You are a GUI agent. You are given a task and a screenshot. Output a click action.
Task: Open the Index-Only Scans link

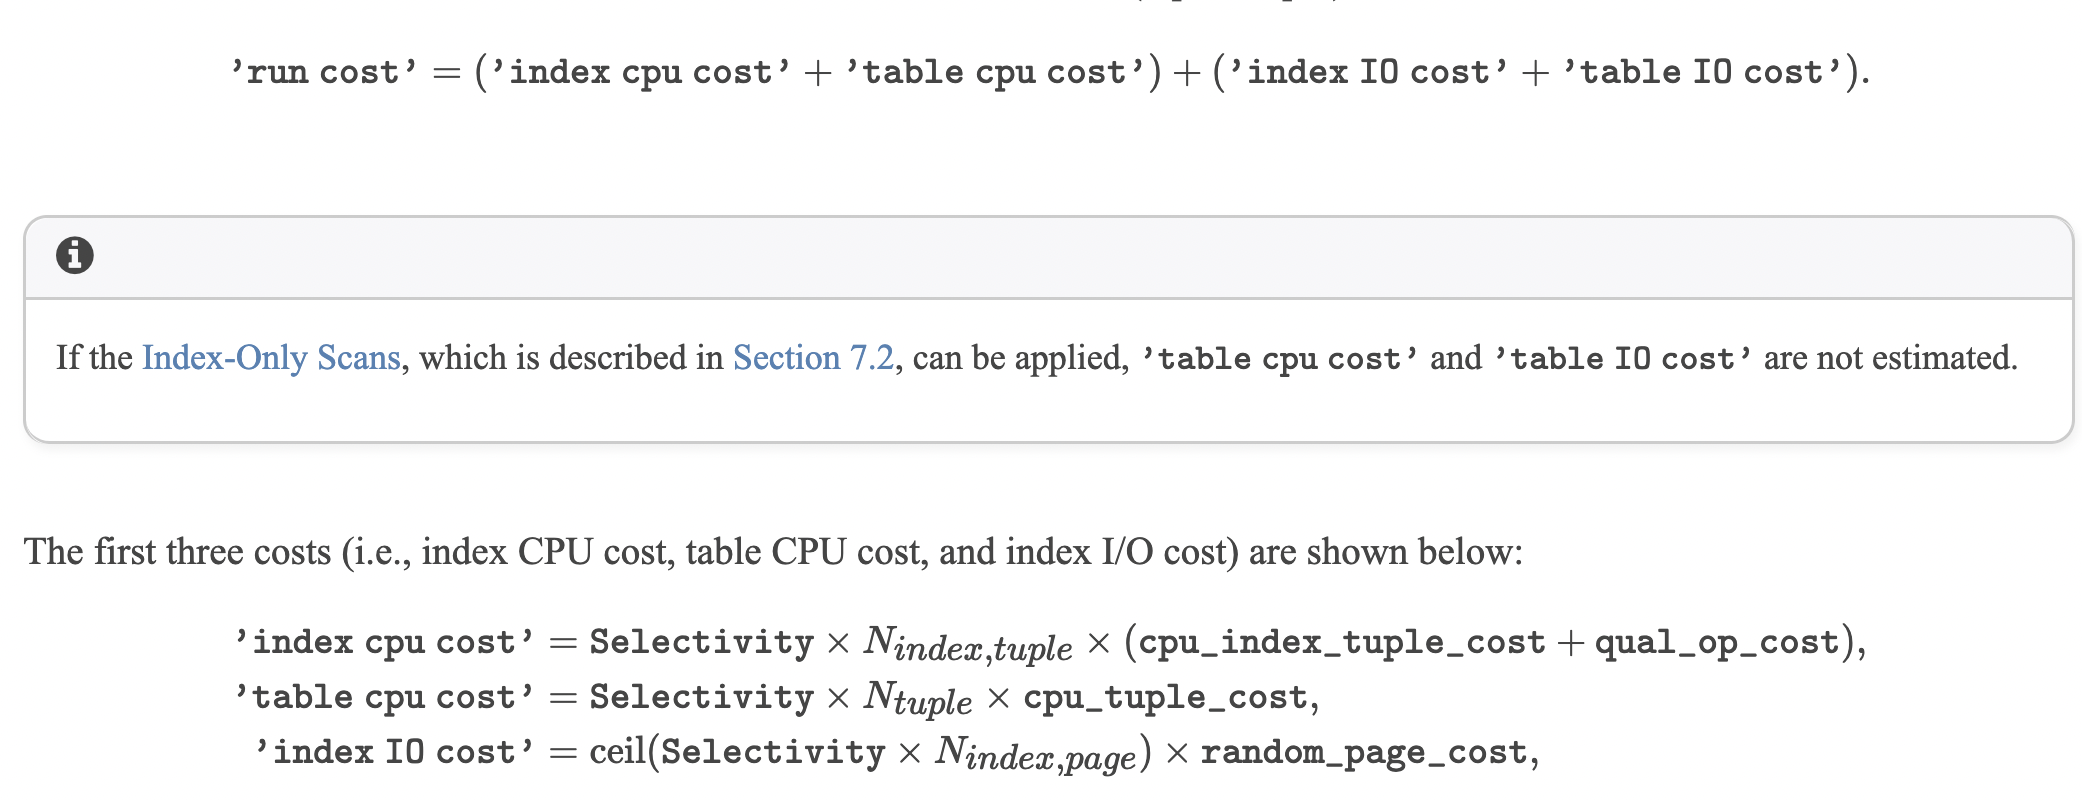pyautogui.click(x=271, y=358)
